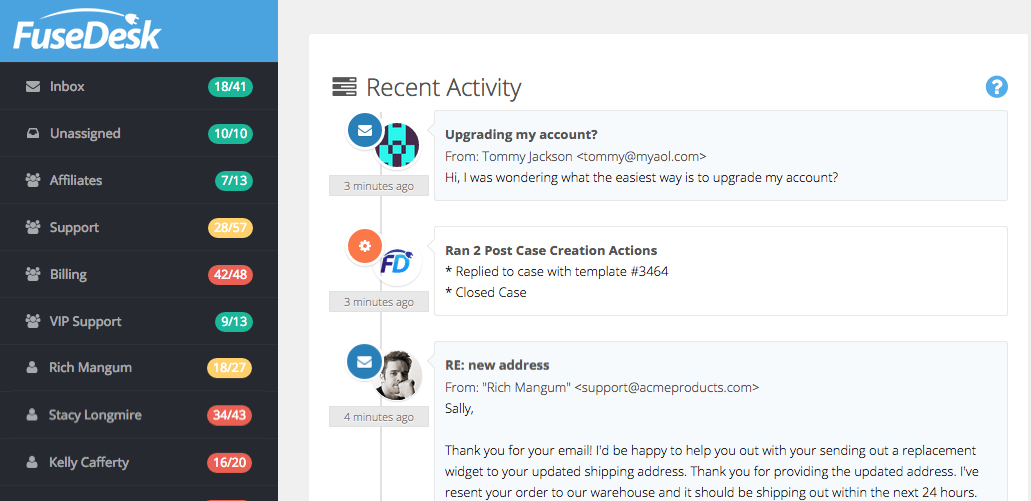This screenshot has height=501, width=1031.
Task: Open the Upgrading my account? message
Action: coord(721,155)
